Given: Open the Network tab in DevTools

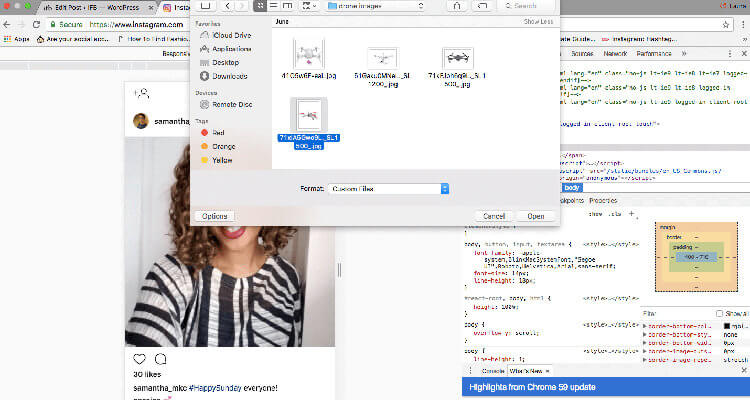Looking at the screenshot, I should [x=615, y=52].
